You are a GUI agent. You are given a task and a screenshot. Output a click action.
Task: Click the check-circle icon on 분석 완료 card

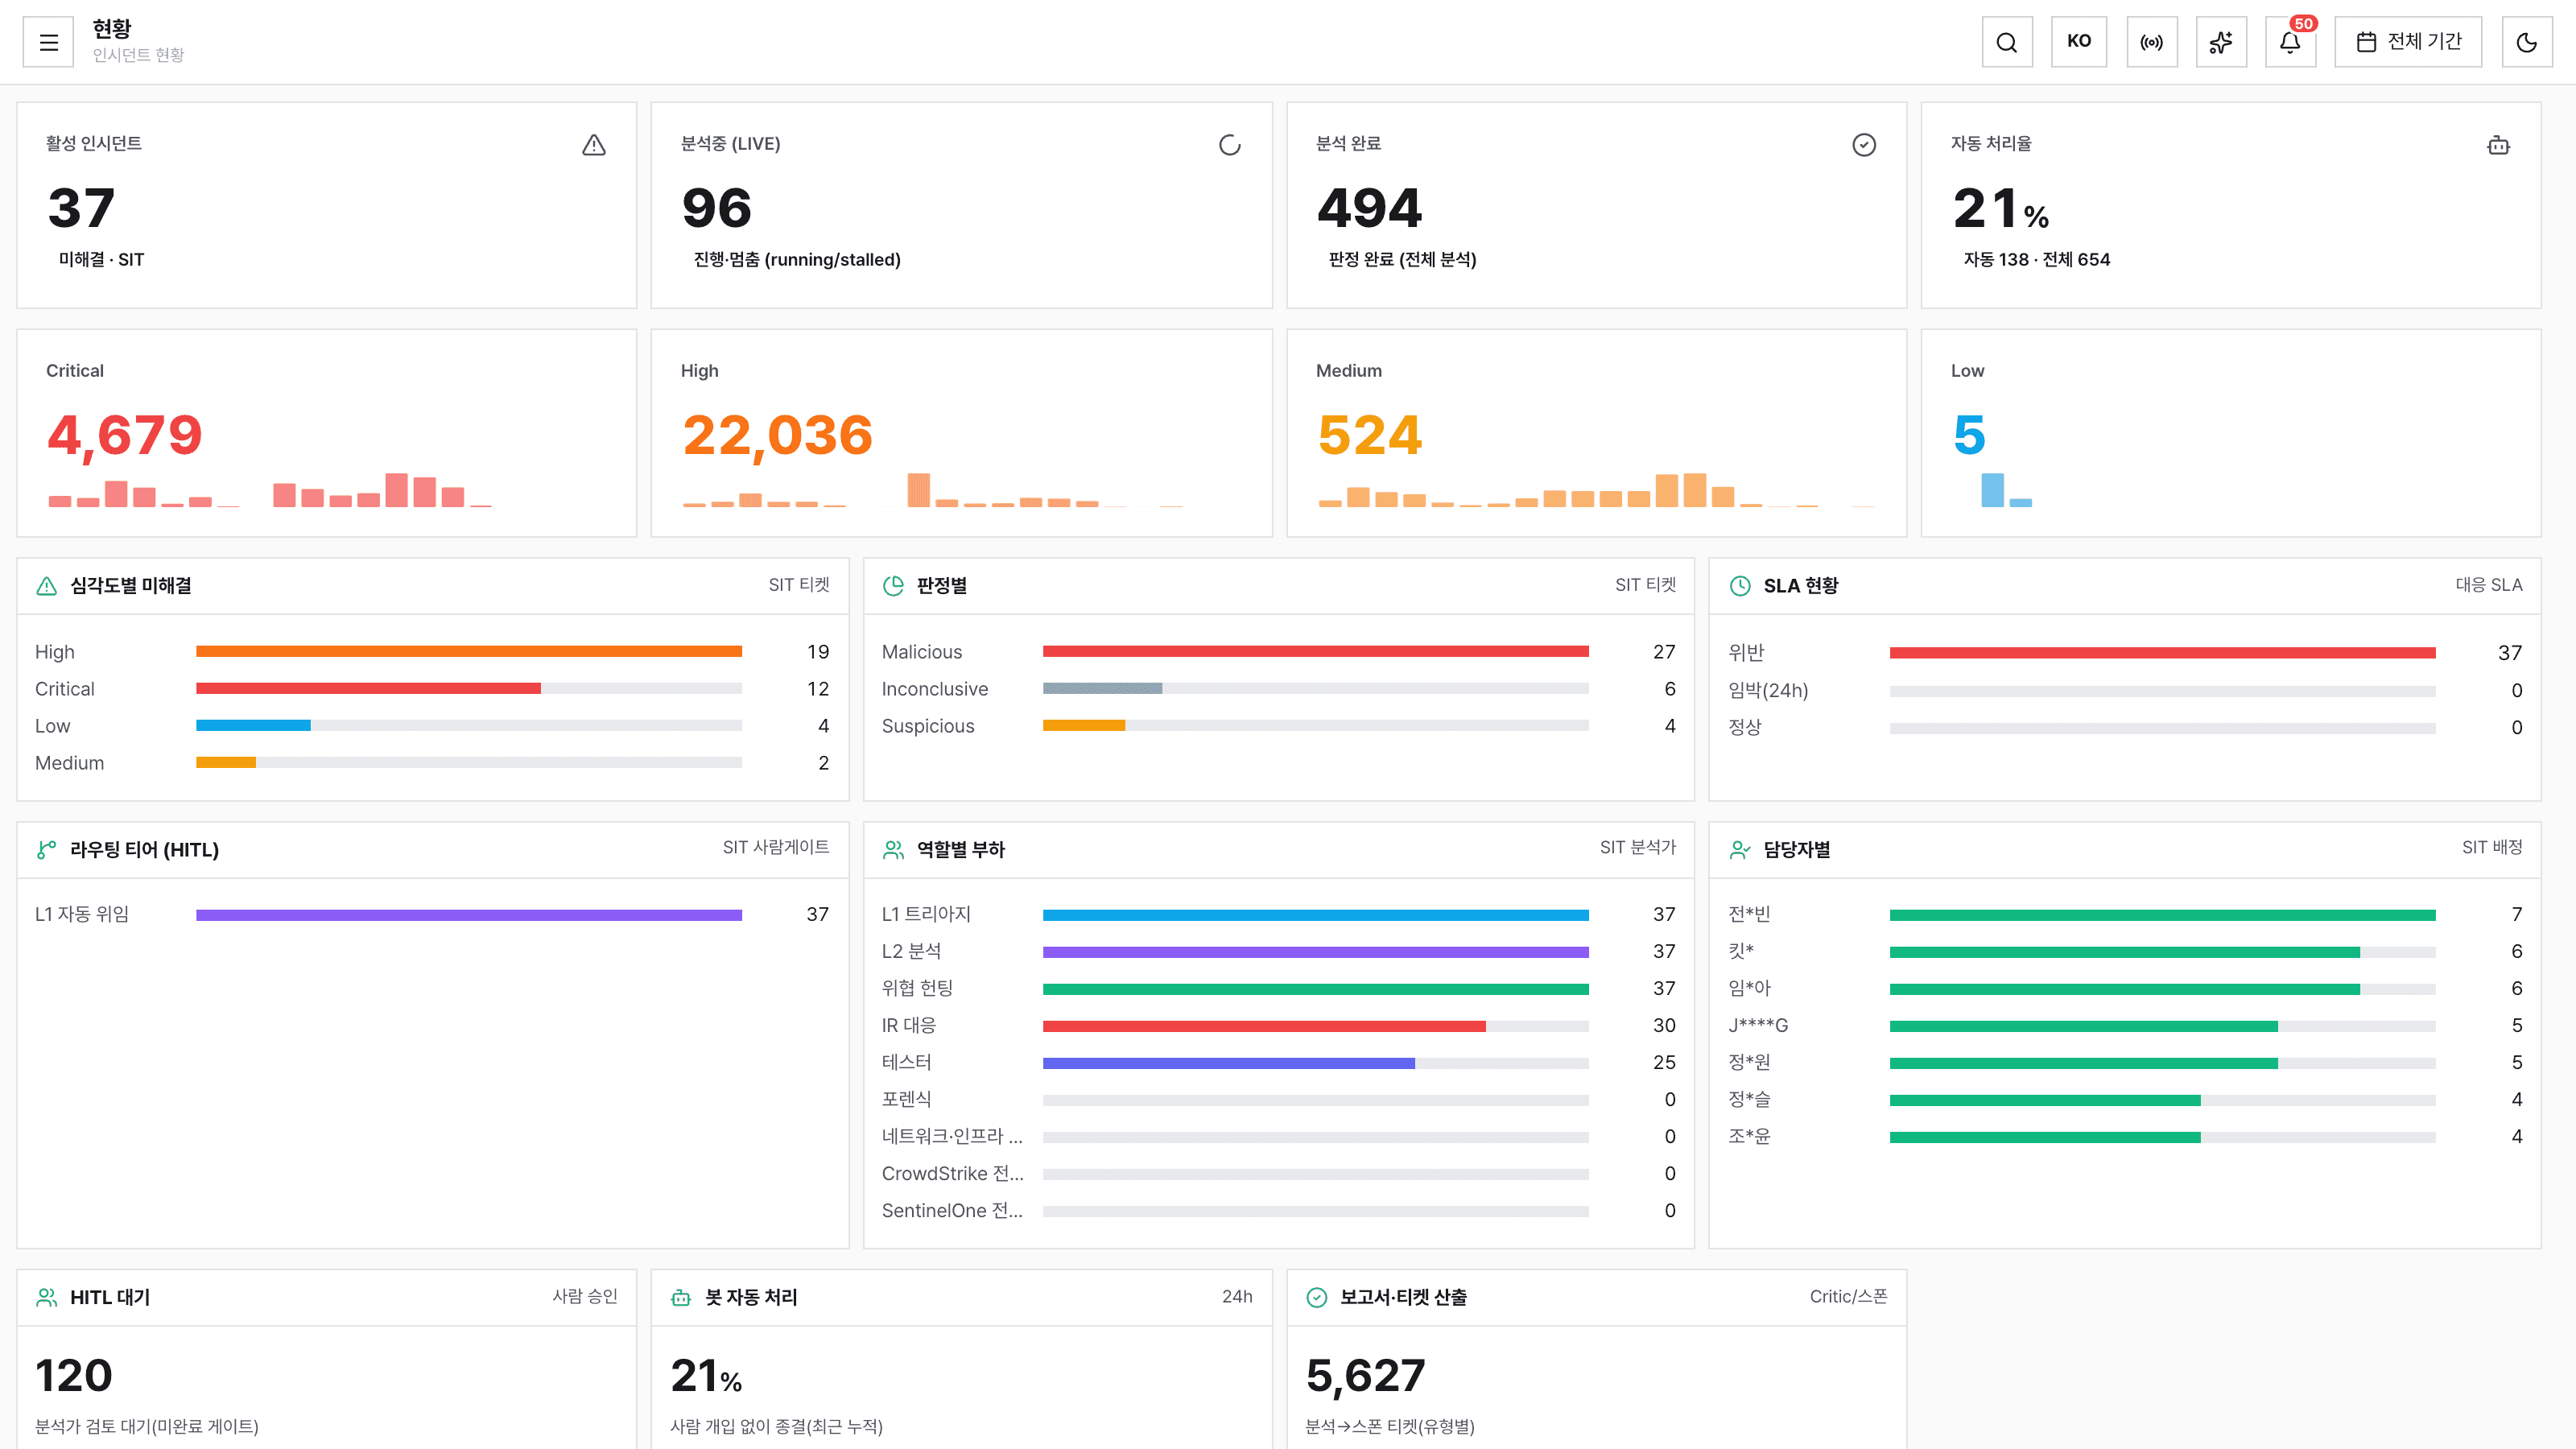coord(1864,145)
